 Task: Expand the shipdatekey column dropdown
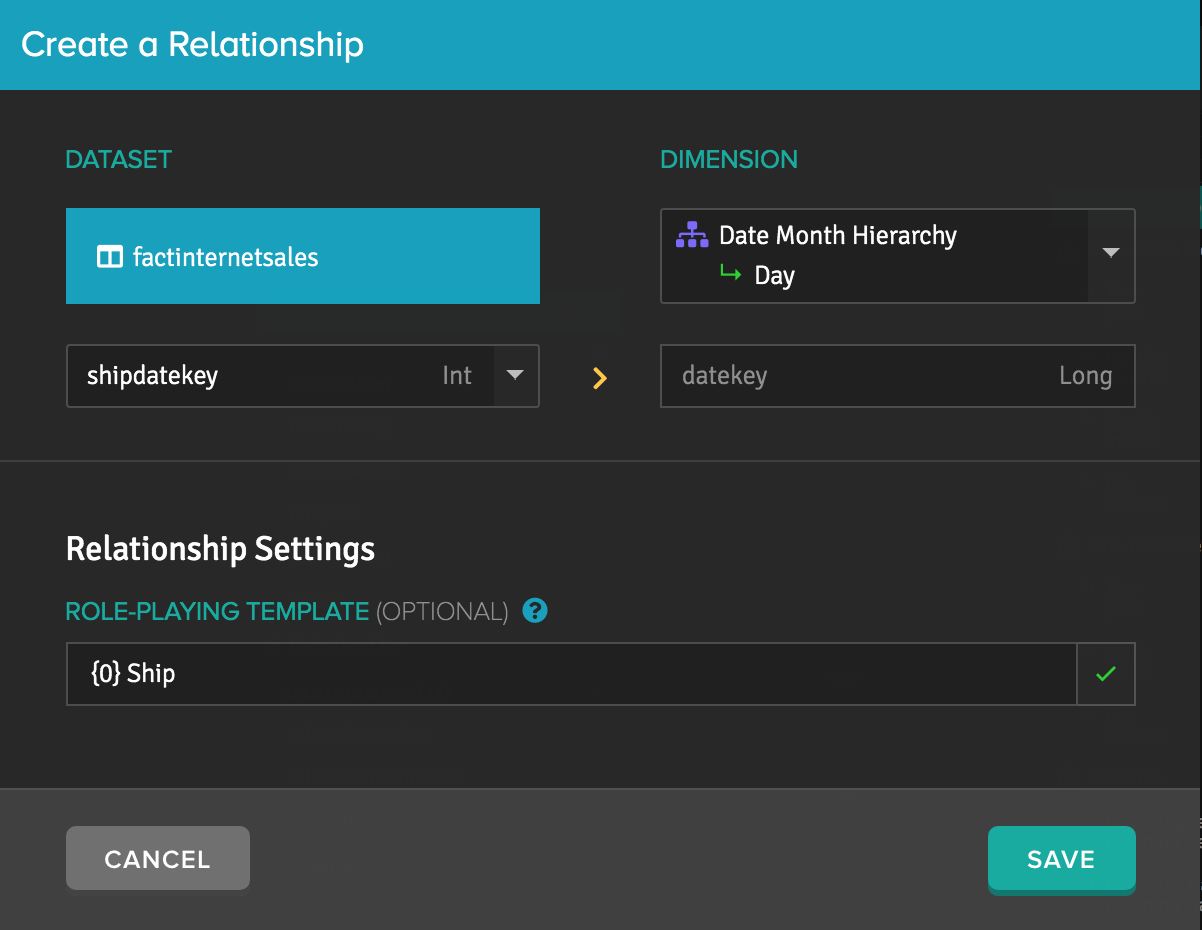[x=515, y=375]
